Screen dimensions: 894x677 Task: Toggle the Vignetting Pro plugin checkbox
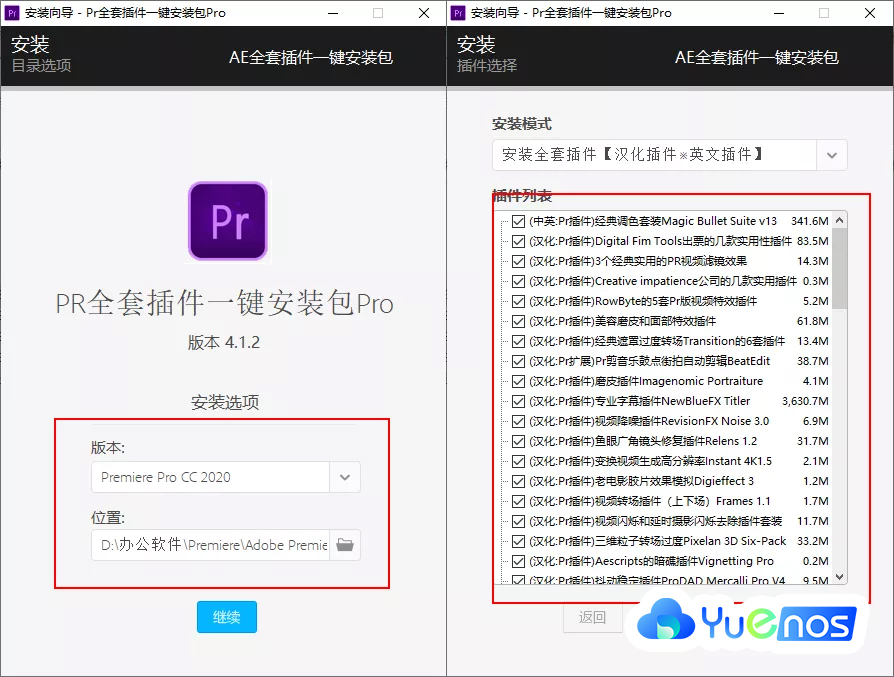coord(518,561)
